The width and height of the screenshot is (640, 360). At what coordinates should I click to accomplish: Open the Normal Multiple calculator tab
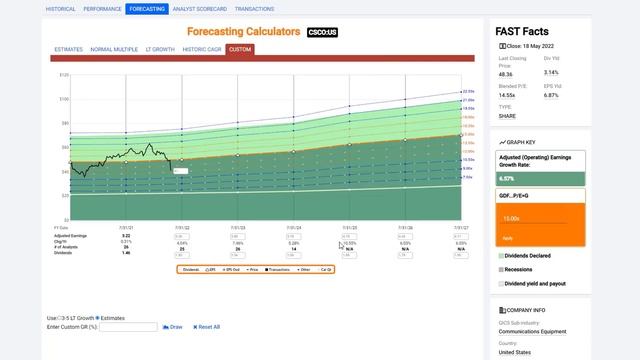point(114,49)
